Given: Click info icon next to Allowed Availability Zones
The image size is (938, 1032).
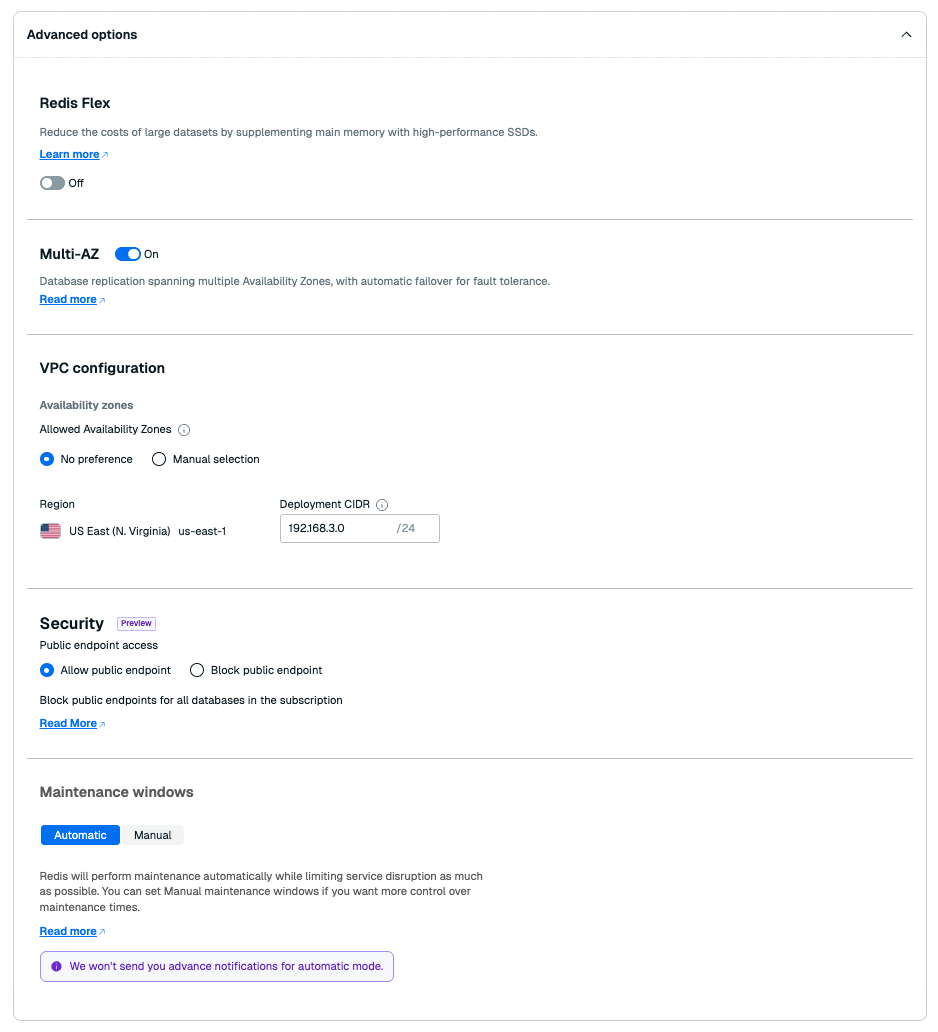Looking at the screenshot, I should (184, 430).
